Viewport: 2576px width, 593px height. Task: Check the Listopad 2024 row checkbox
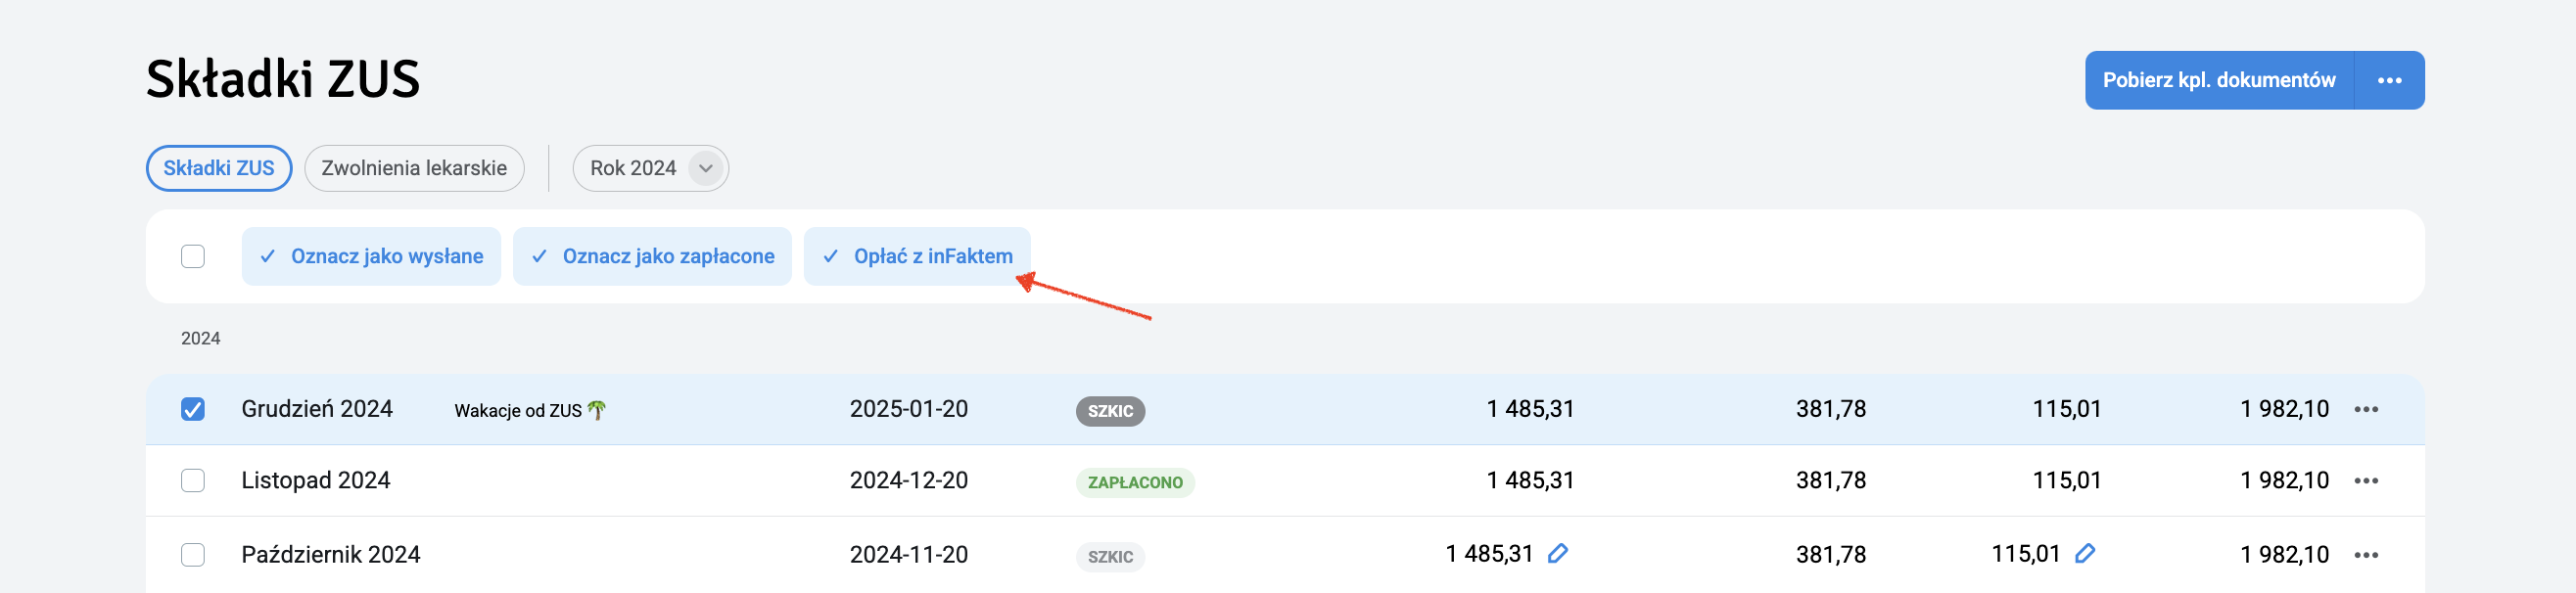pos(193,481)
